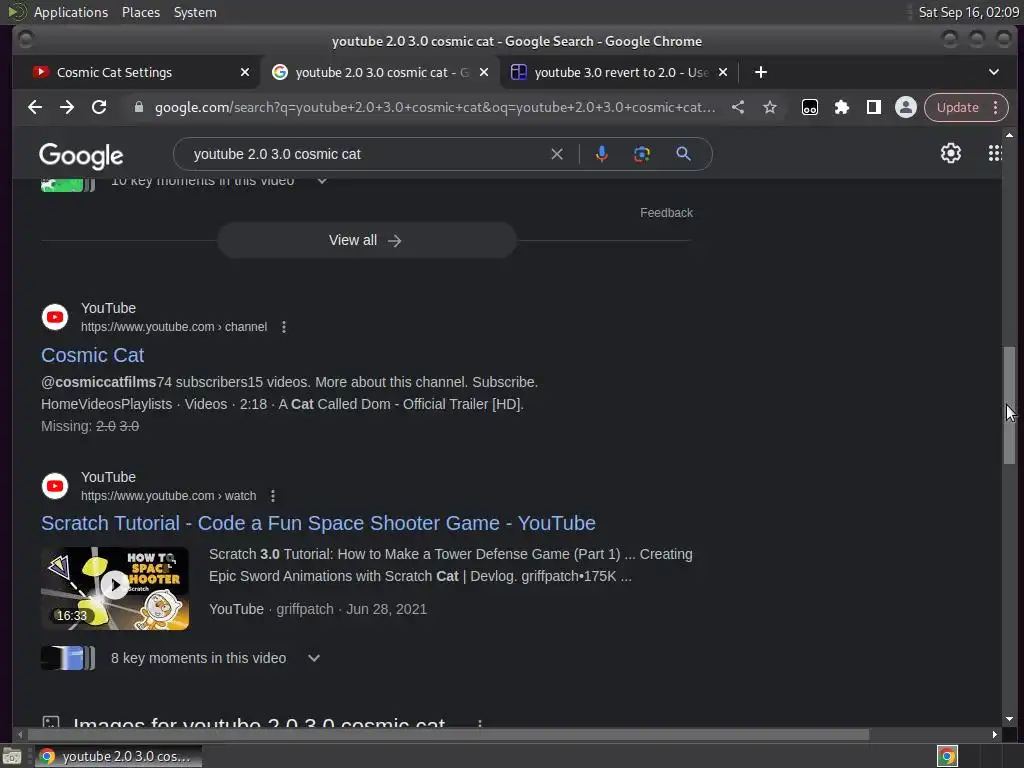
Task: Click the scroll-down arrow of page
Action: point(1010,719)
